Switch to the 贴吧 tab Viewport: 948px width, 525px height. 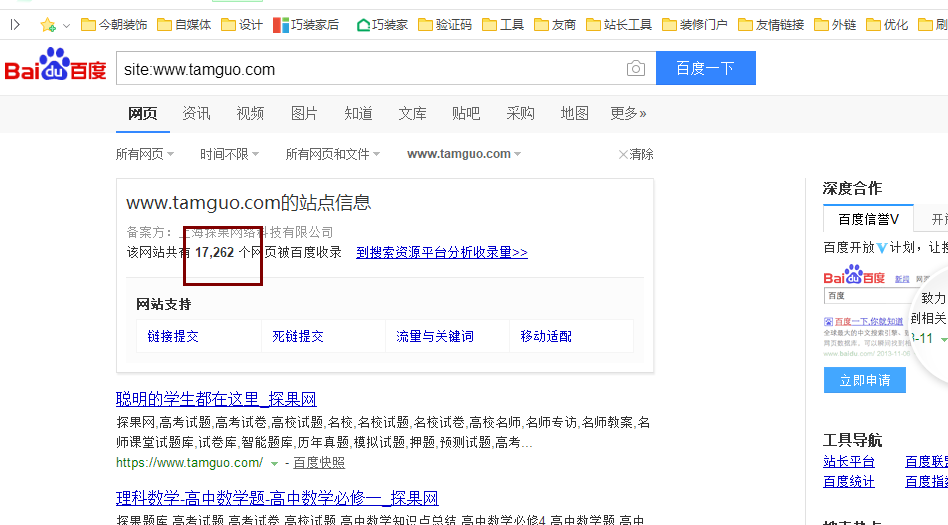(466, 113)
